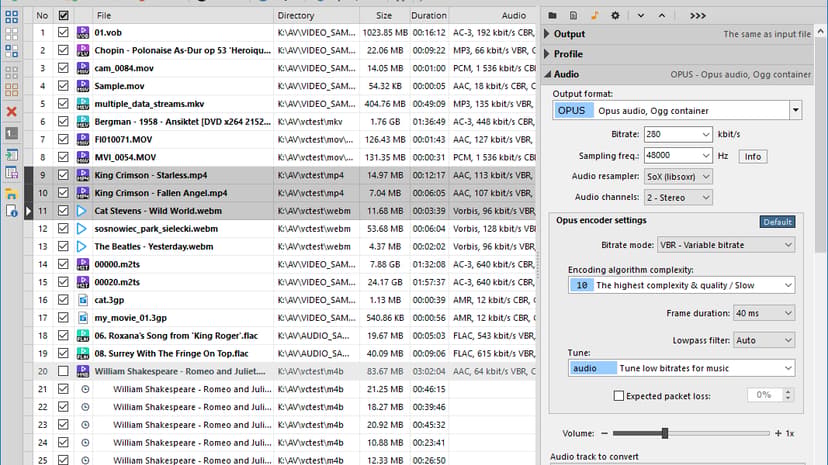The image size is (828, 465).
Task: Click the collapse all up chevron icon
Action: (x=662, y=15)
